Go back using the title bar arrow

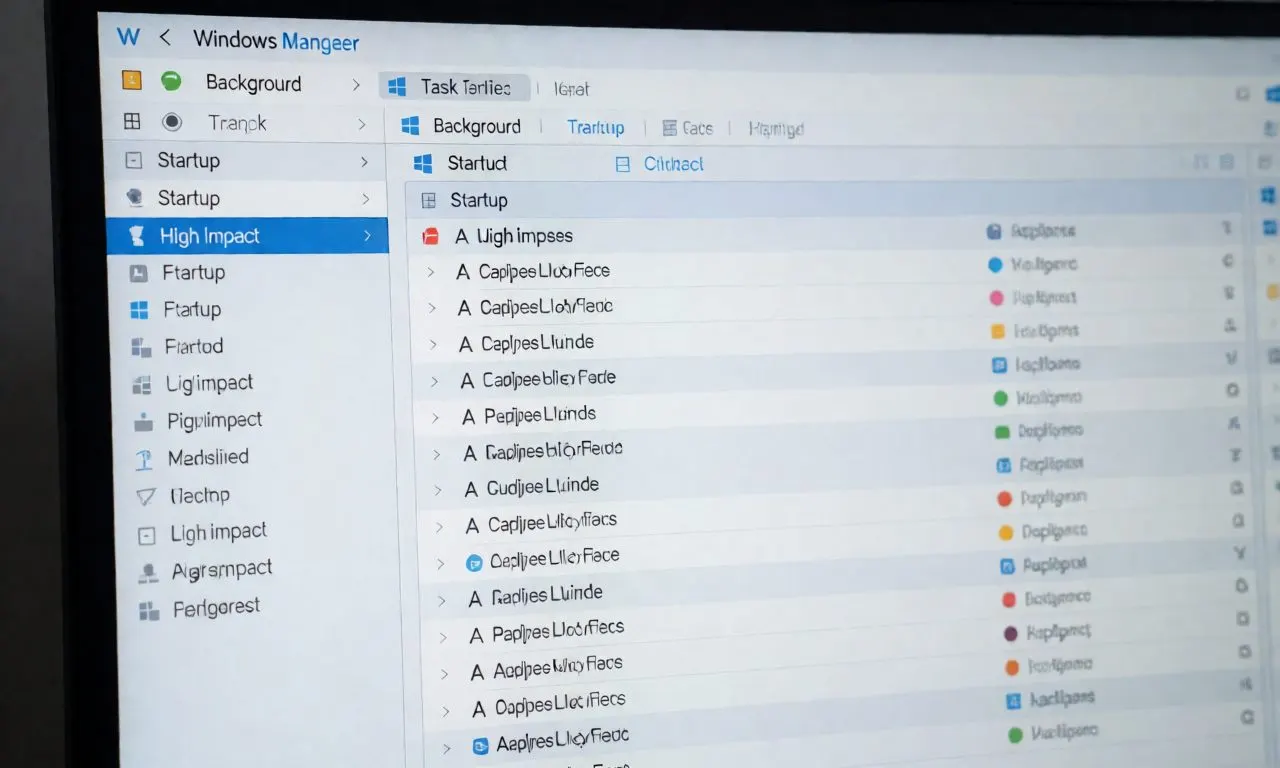click(166, 38)
